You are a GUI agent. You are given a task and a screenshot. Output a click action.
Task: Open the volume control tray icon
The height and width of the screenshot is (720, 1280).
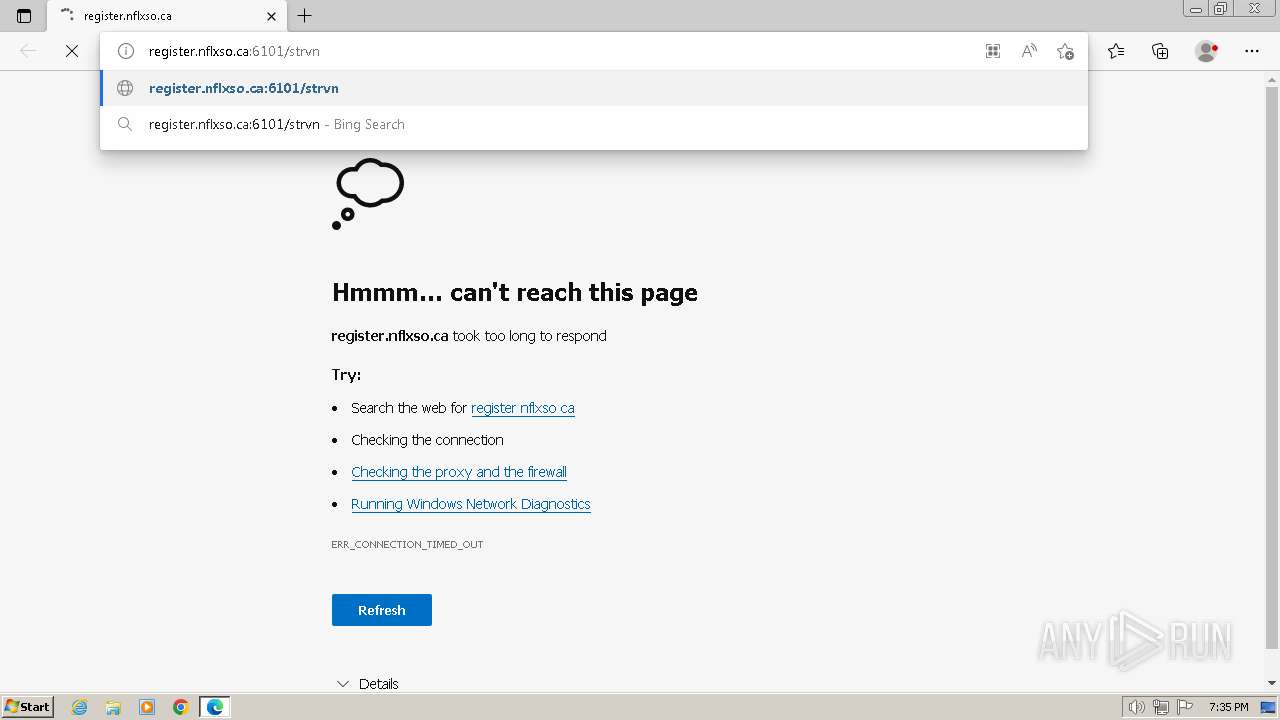(x=1137, y=707)
